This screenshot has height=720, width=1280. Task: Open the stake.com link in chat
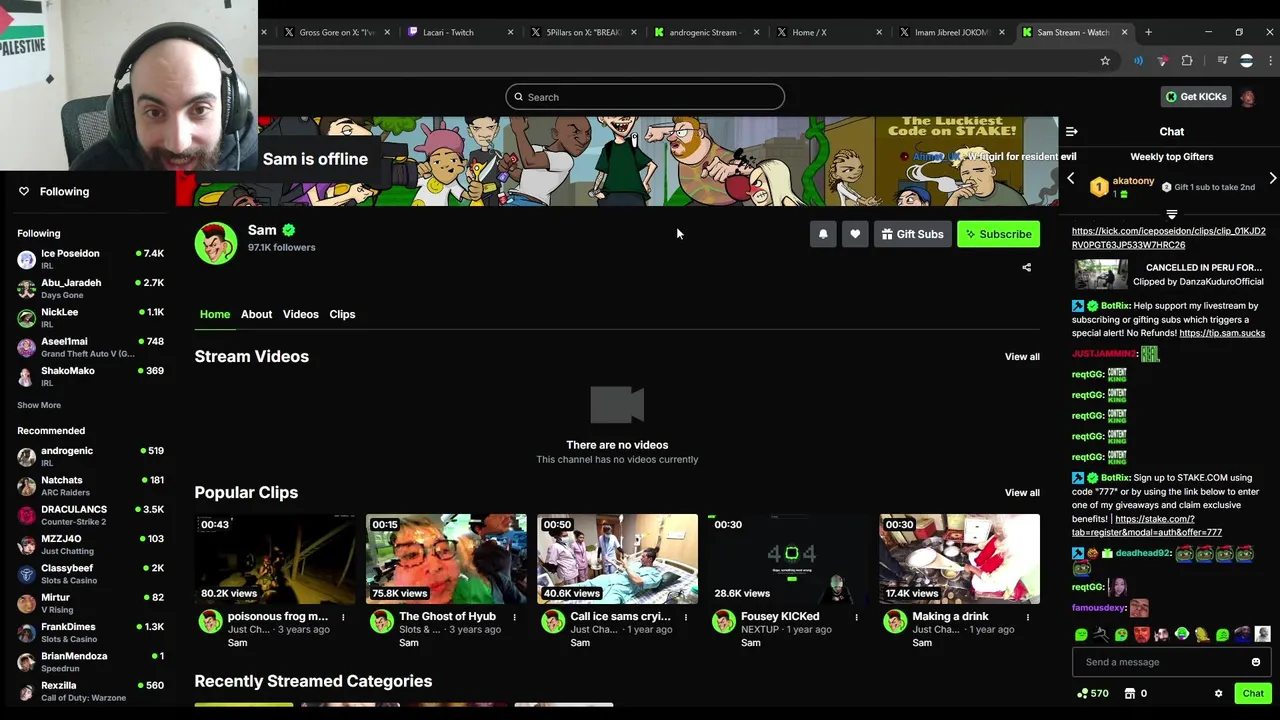pos(1147,526)
